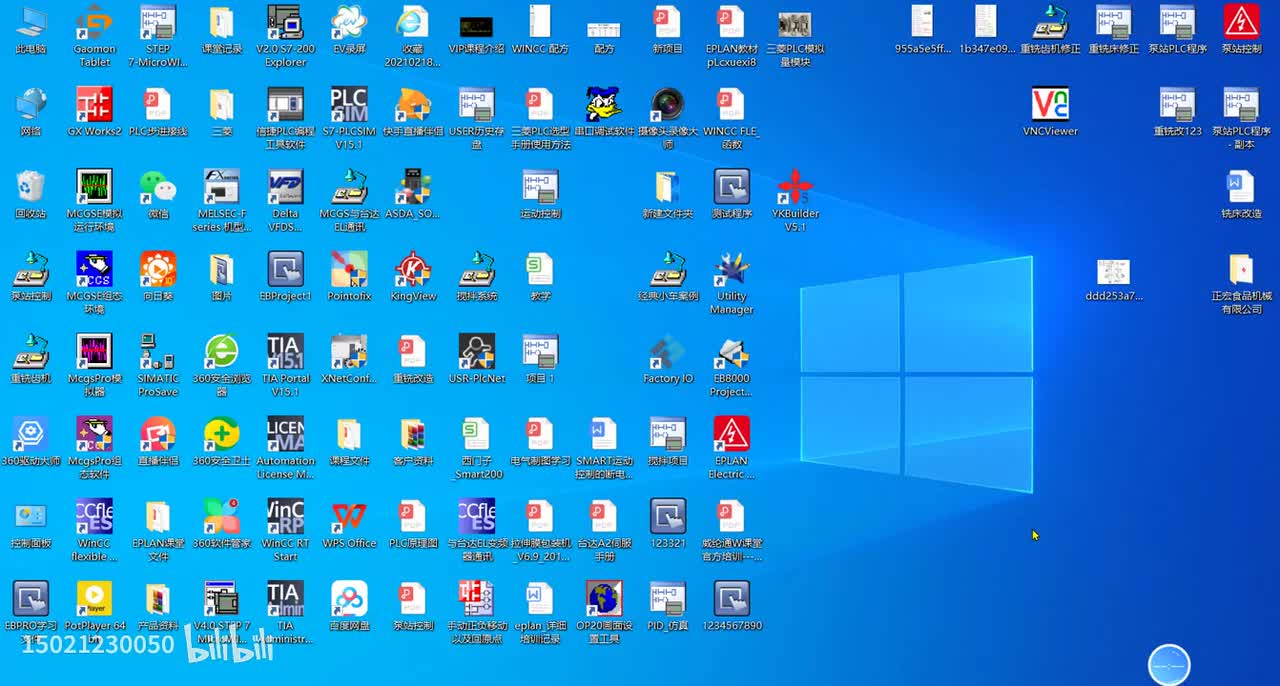Select the EPLAN Electric icon
The height and width of the screenshot is (686, 1280).
(x=731, y=435)
